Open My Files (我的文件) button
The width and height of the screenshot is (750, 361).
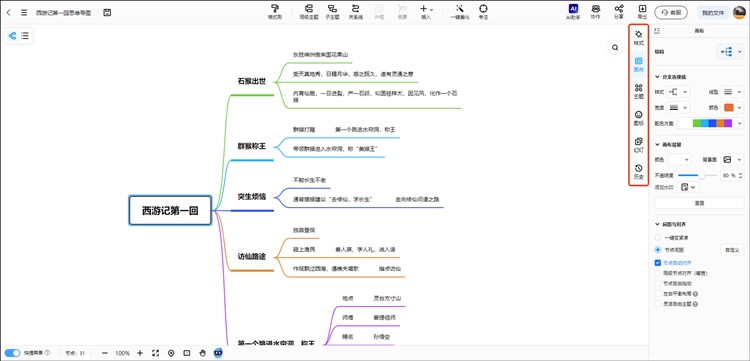[713, 13]
